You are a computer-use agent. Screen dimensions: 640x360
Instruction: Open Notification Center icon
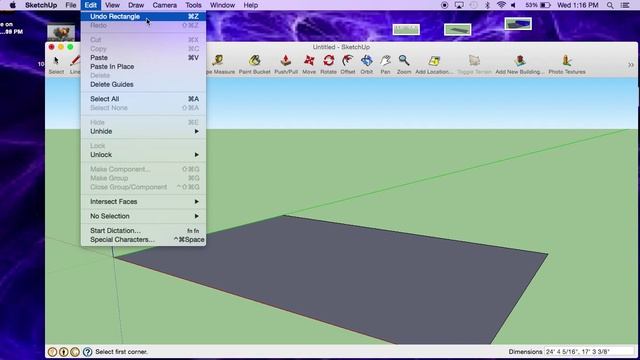pyautogui.click(x=625, y=5)
